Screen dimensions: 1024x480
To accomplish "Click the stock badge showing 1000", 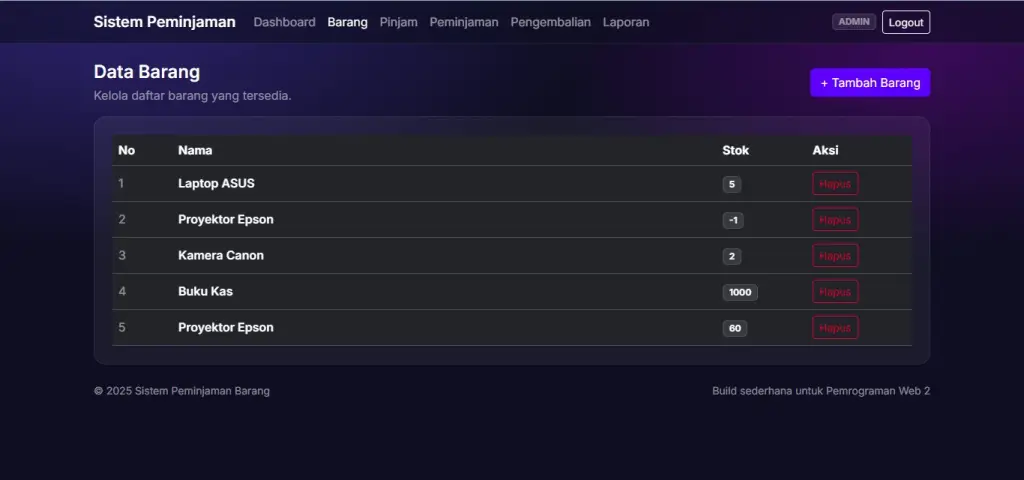I will pyautogui.click(x=740, y=293).
